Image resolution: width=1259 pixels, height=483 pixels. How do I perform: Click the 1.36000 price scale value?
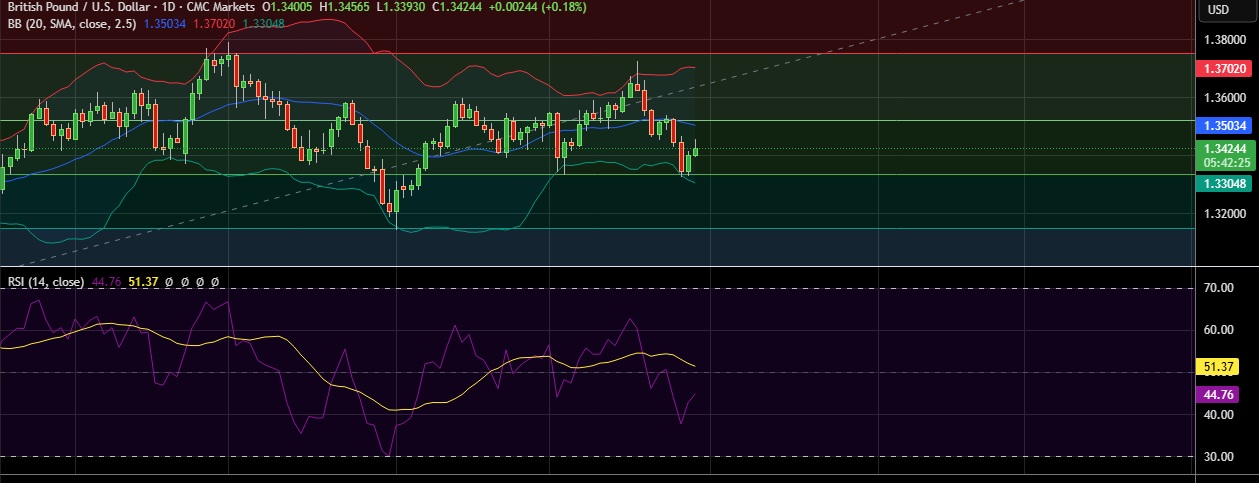point(1225,98)
